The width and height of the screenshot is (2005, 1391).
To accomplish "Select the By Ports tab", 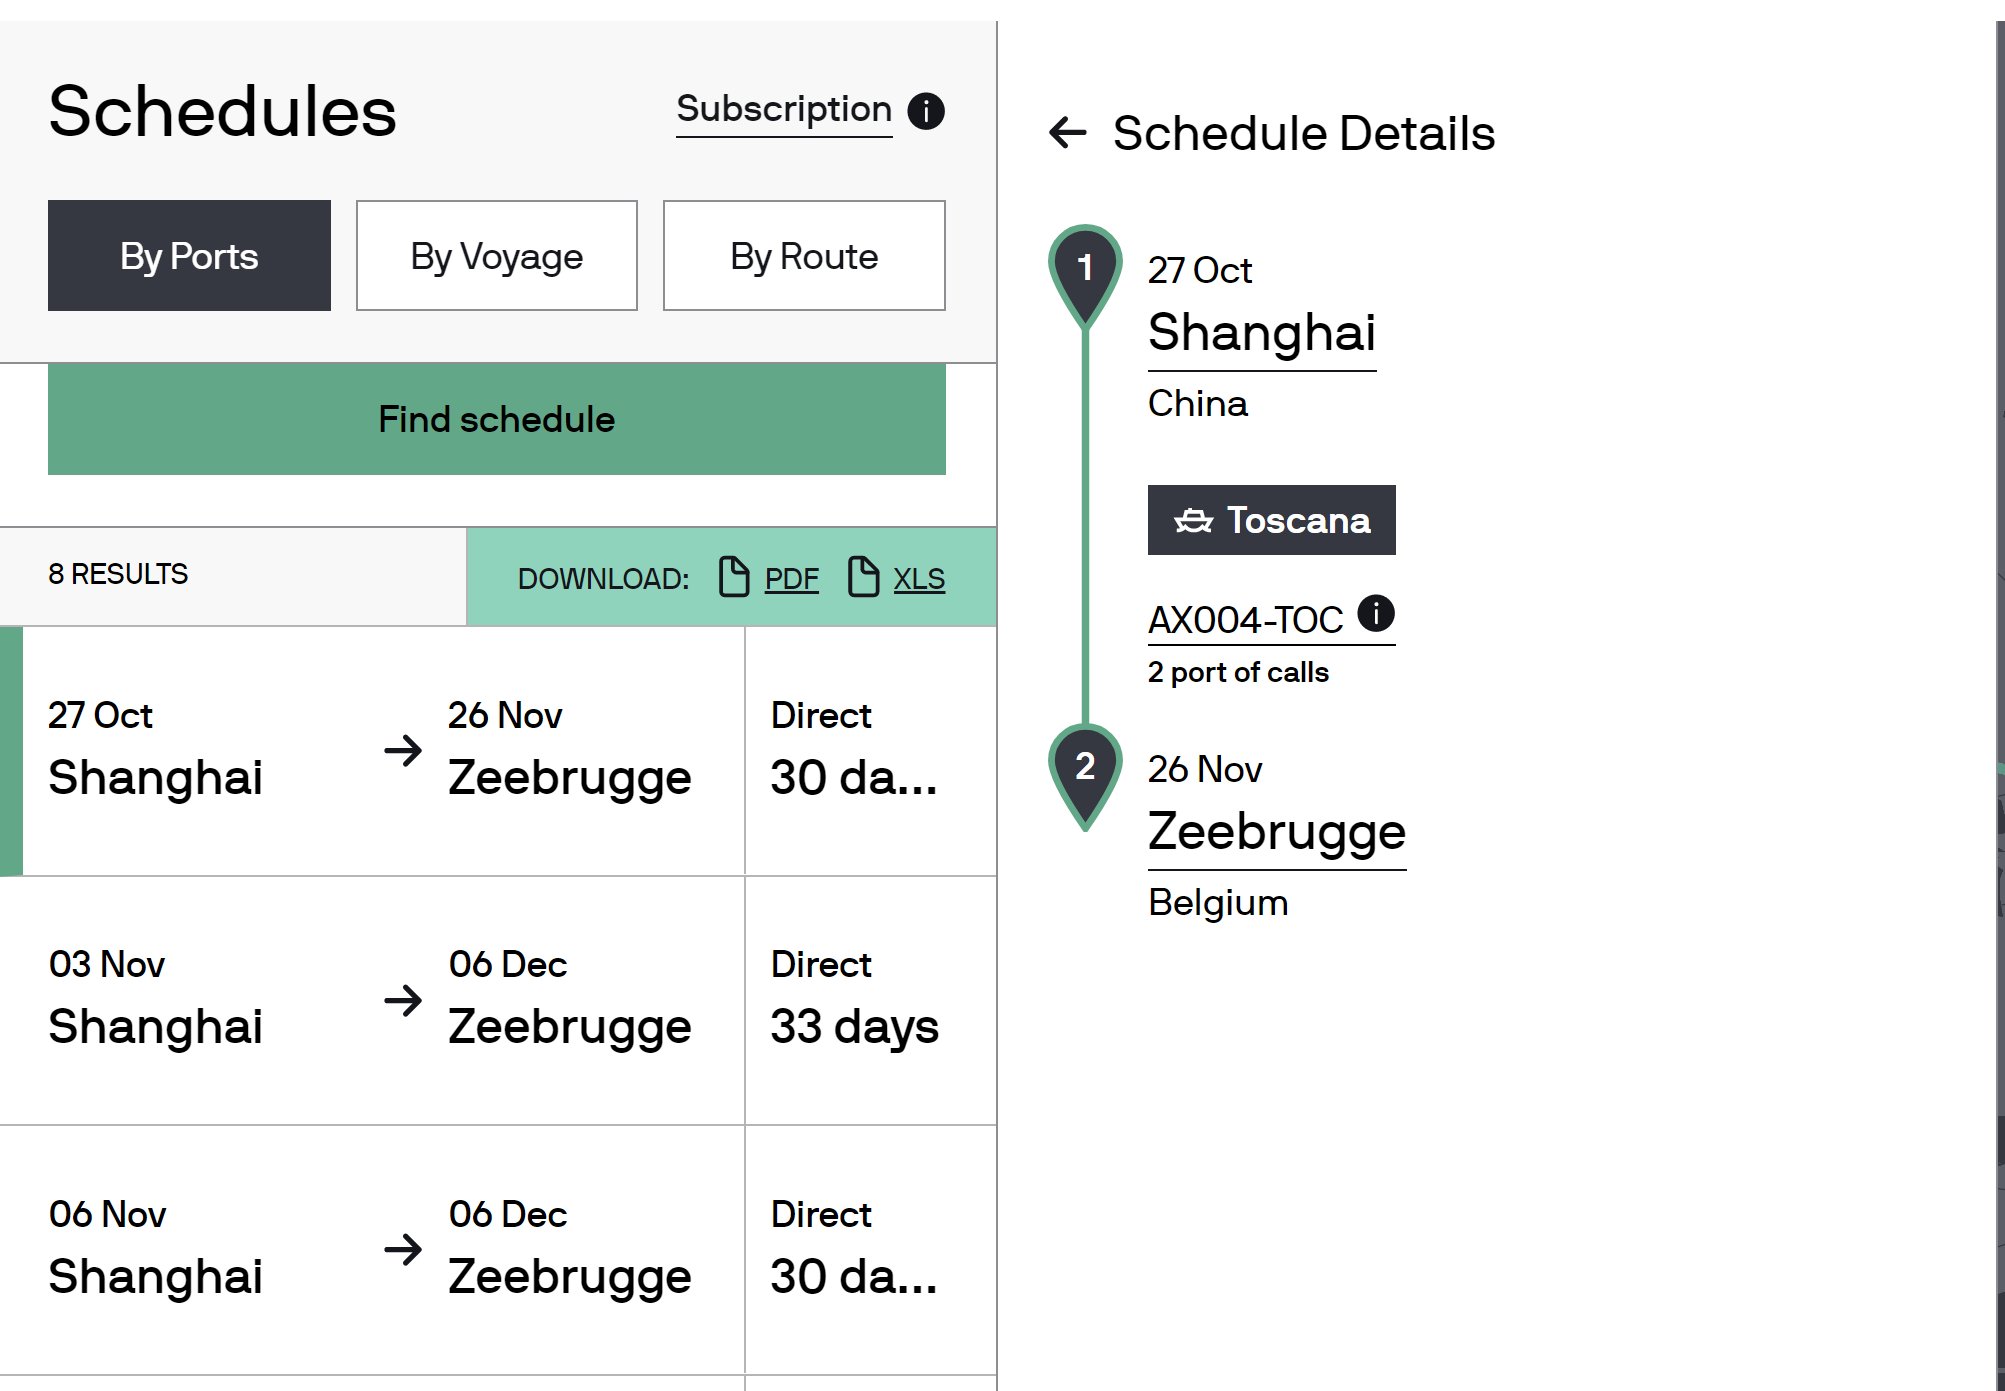I will (189, 256).
